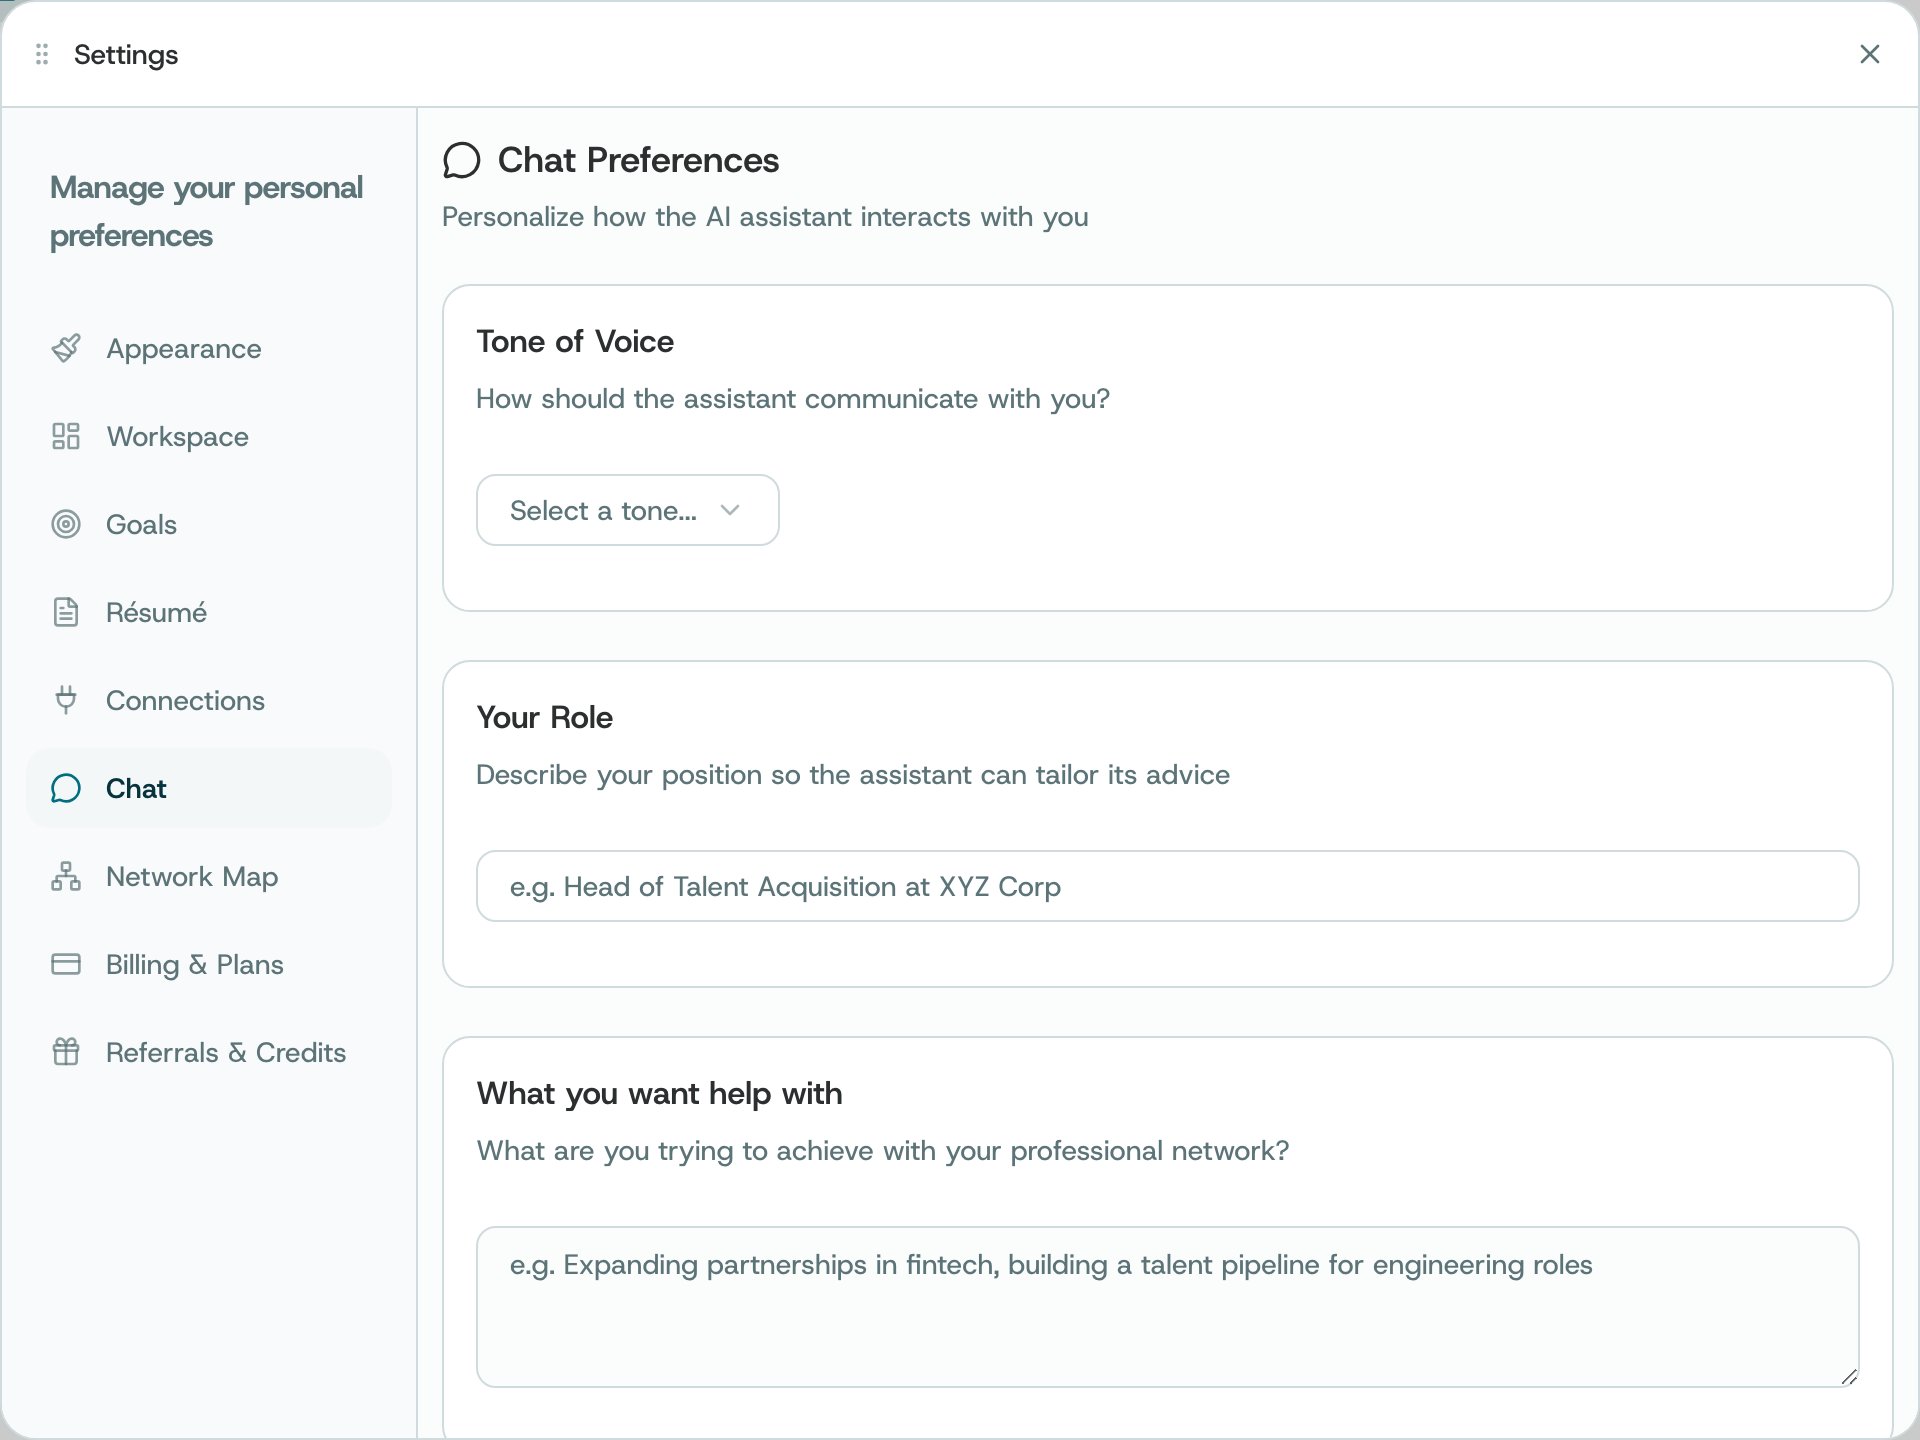This screenshot has width=1920, height=1440.
Task: Click the Résumé document icon
Action: point(66,612)
